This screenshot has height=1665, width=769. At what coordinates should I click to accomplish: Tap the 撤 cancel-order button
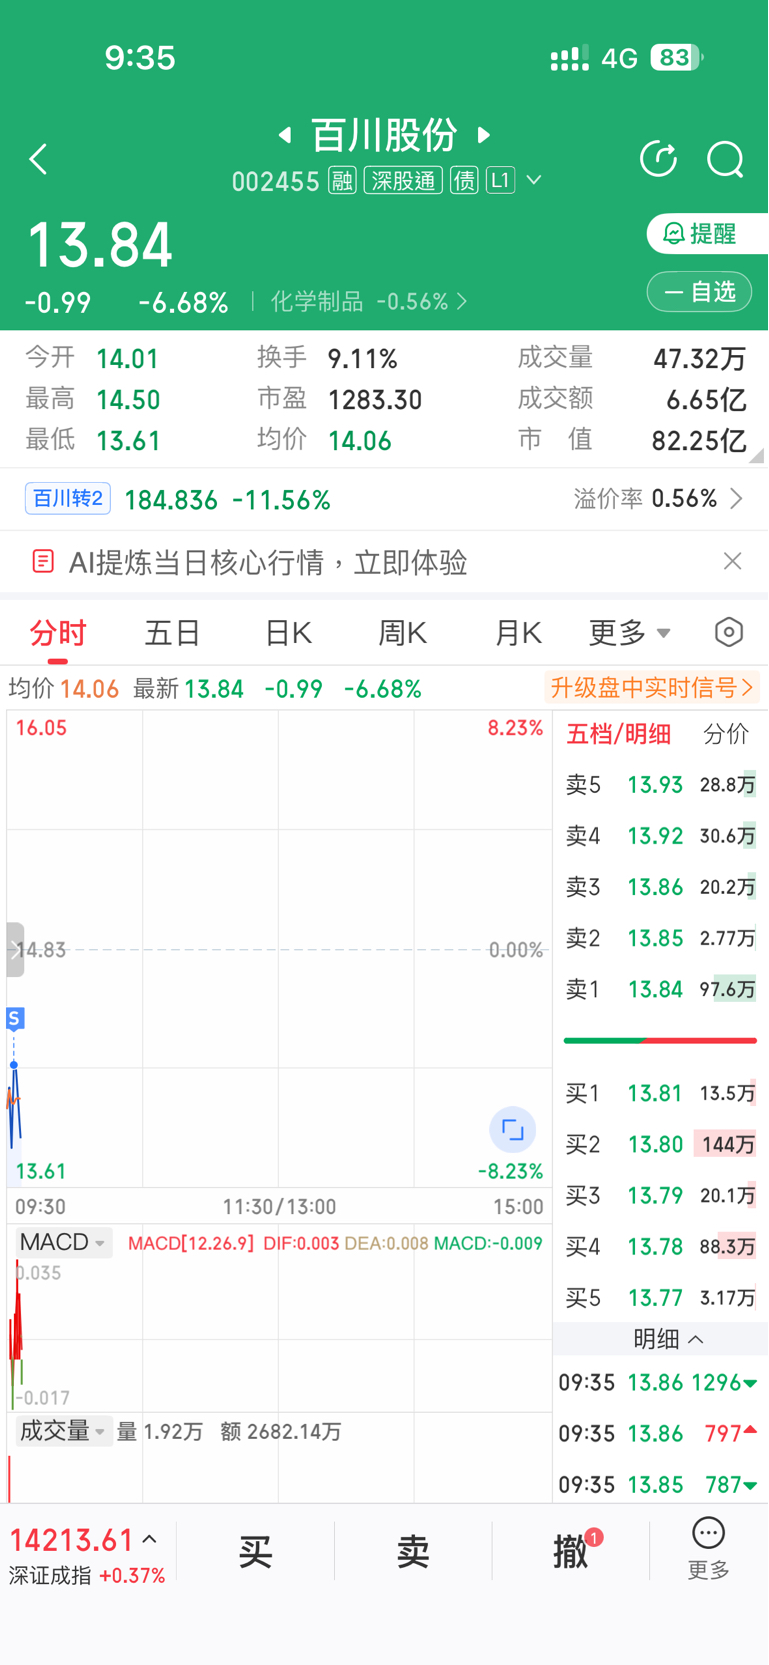[571, 1552]
